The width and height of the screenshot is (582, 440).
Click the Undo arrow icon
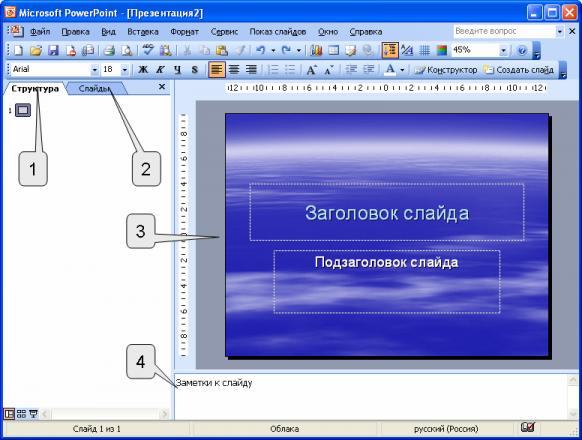pos(261,50)
